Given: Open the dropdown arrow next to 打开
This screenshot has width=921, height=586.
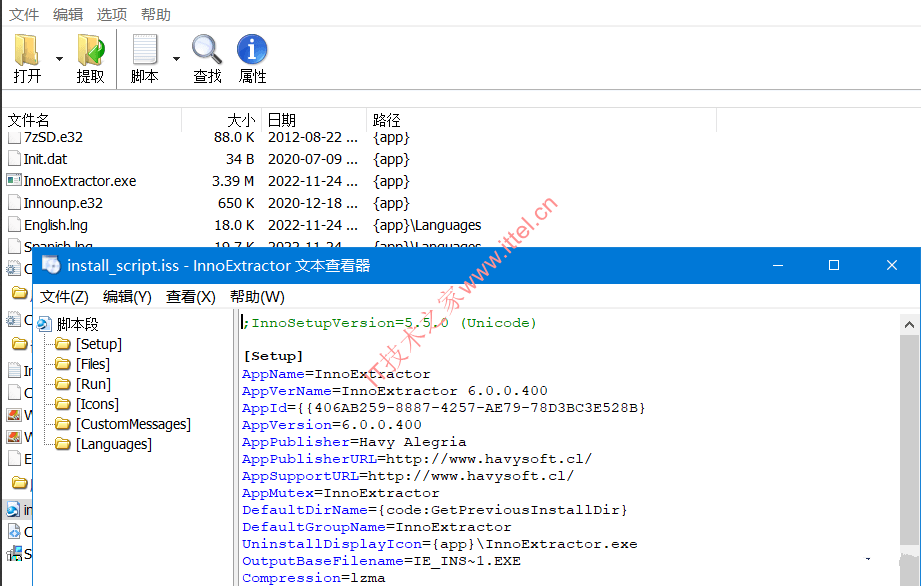Looking at the screenshot, I should tap(59, 59).
